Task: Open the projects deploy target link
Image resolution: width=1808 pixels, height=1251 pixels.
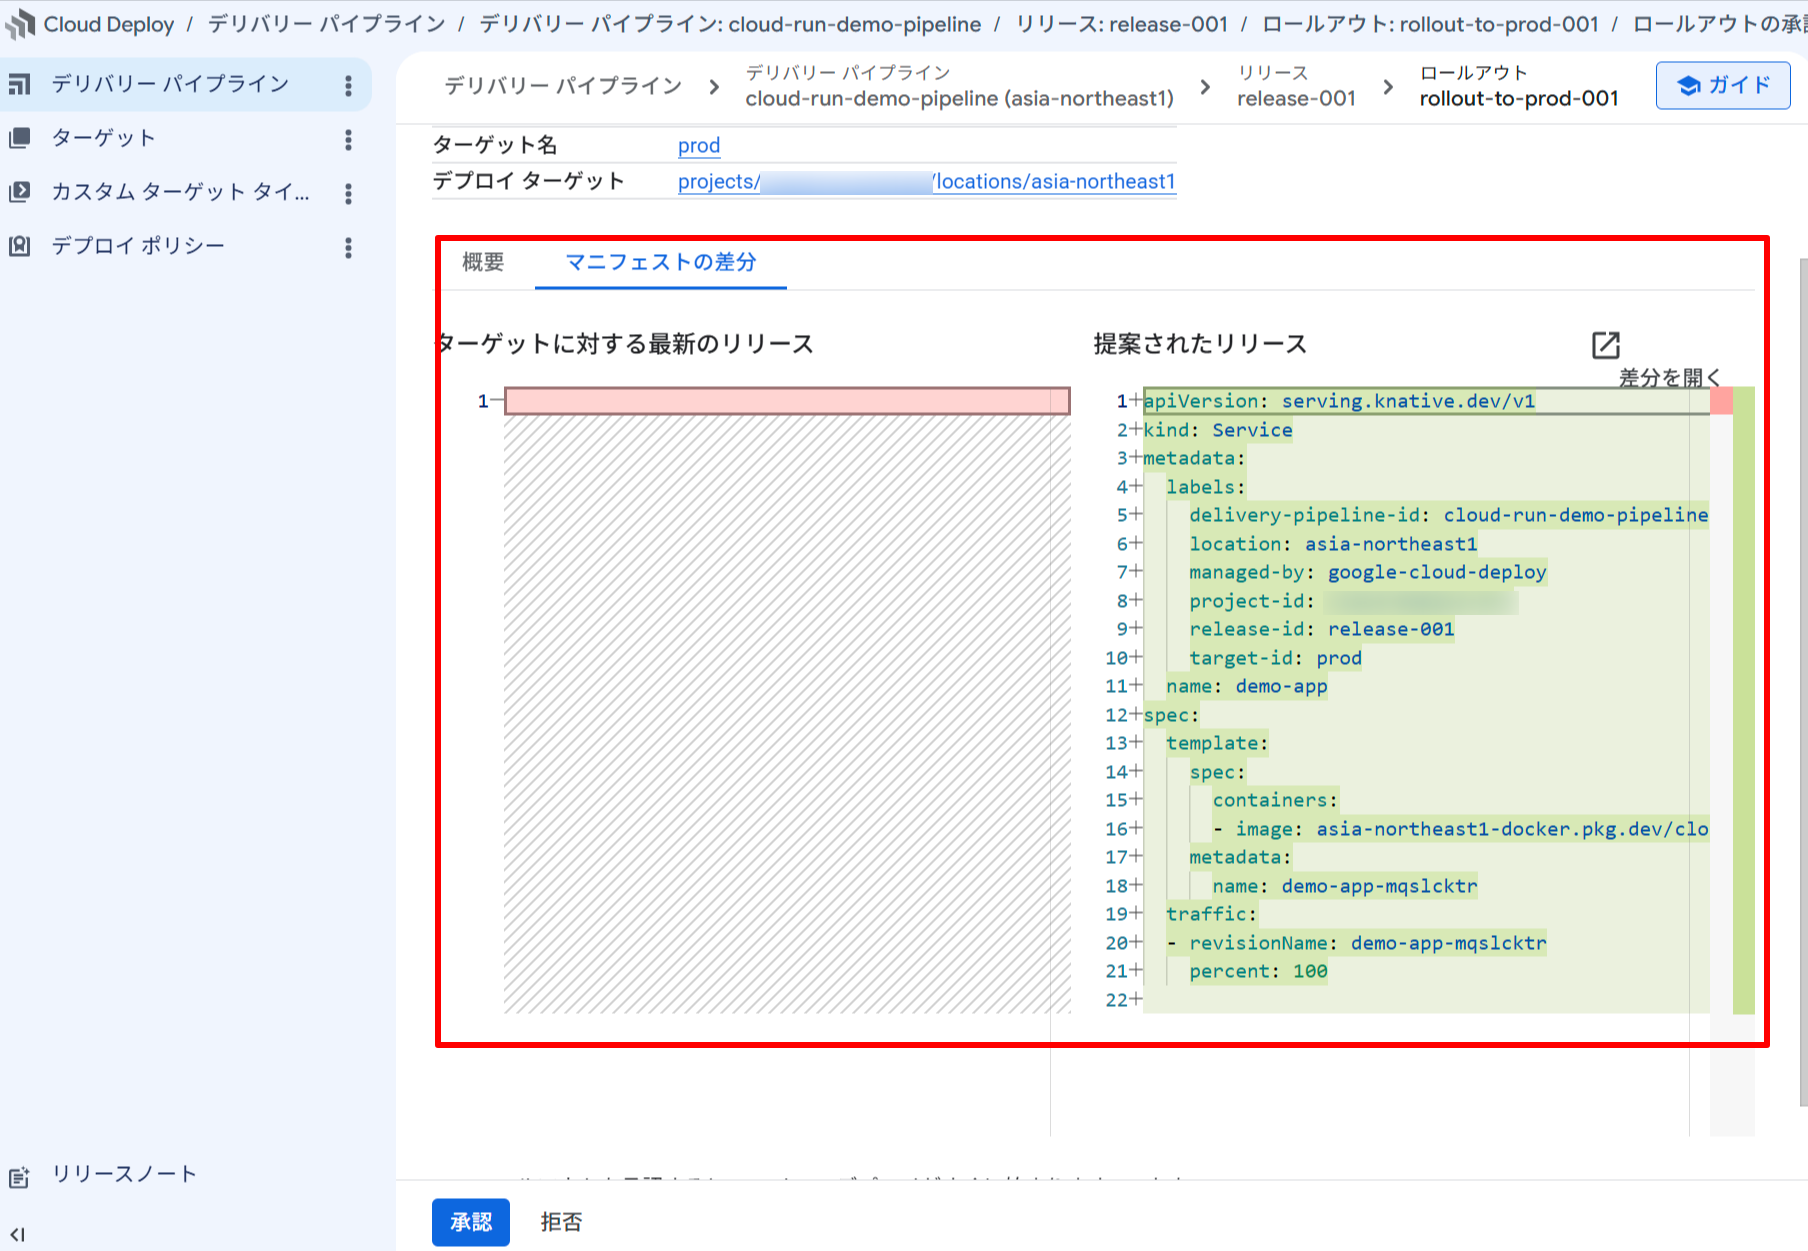Action: (927, 181)
